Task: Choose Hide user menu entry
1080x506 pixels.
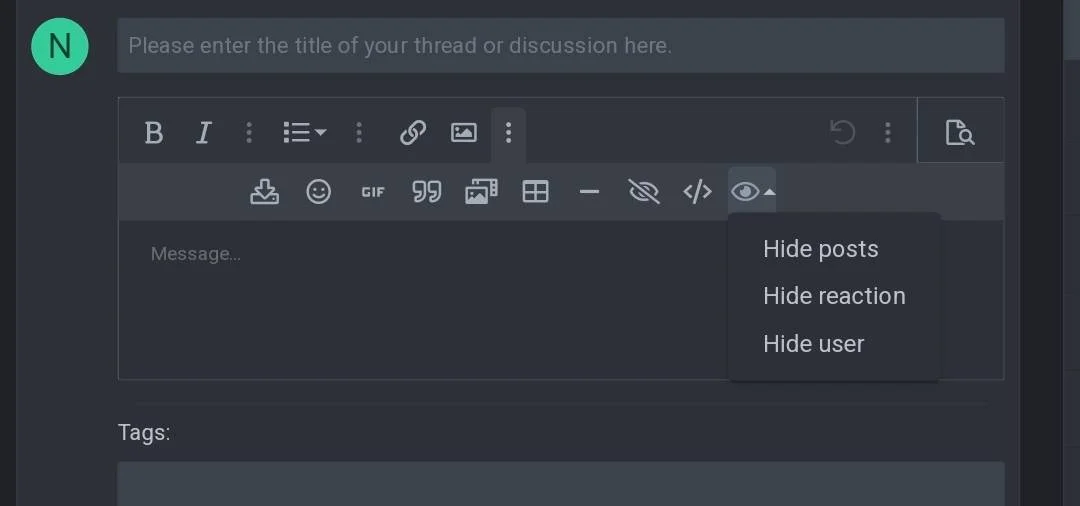Action: (813, 344)
